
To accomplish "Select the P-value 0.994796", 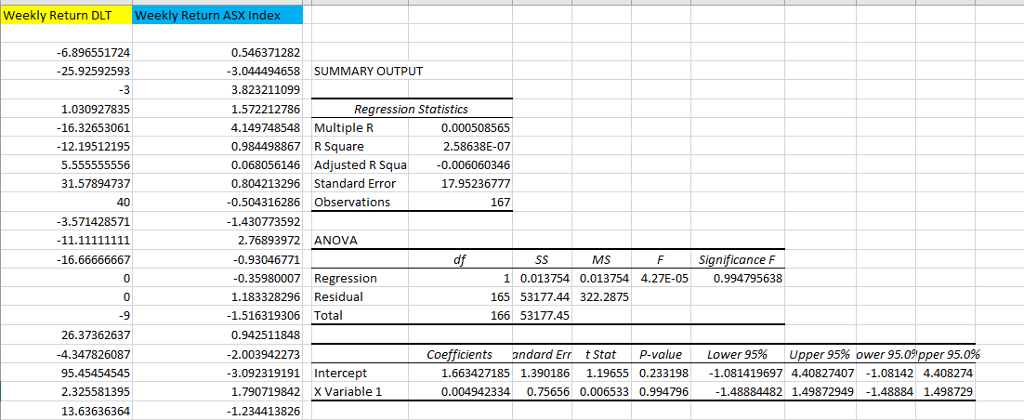I will tap(664, 393).
